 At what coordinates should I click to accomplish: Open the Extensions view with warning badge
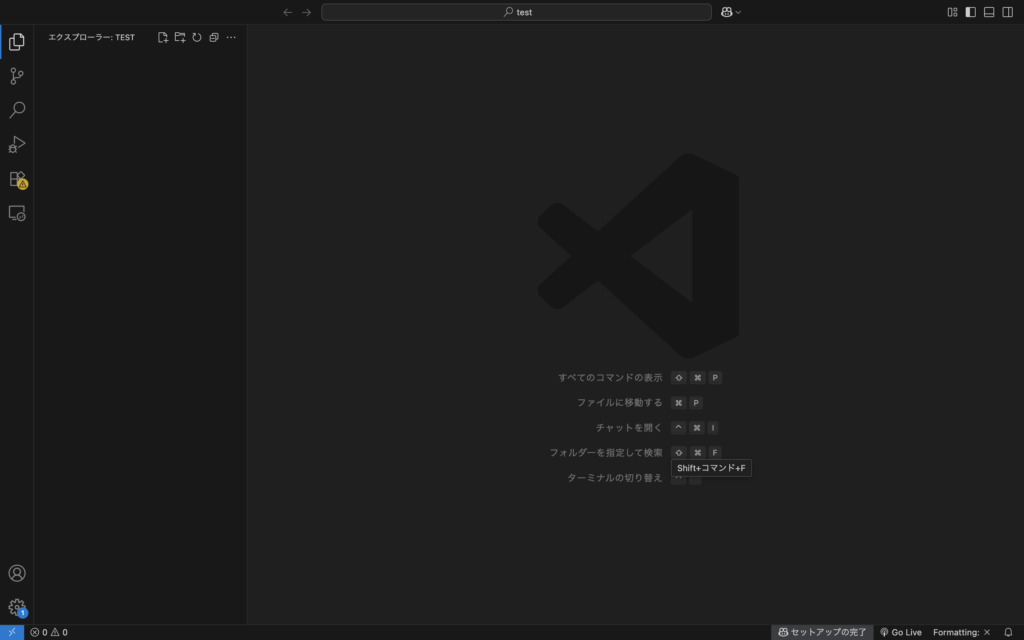(17, 179)
